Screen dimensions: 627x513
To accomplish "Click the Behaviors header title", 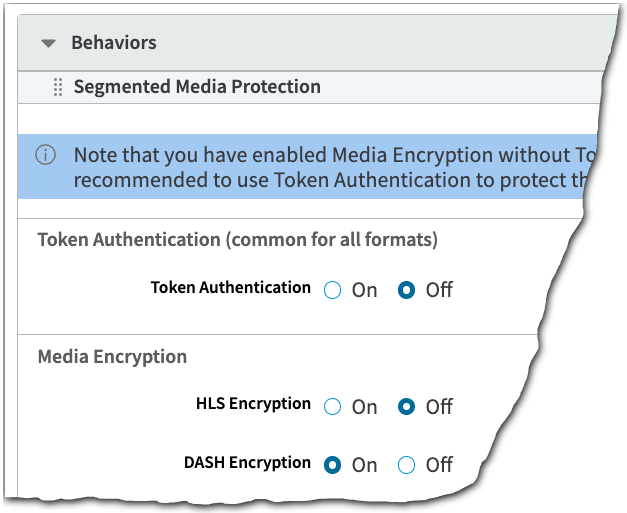I will coord(113,43).
